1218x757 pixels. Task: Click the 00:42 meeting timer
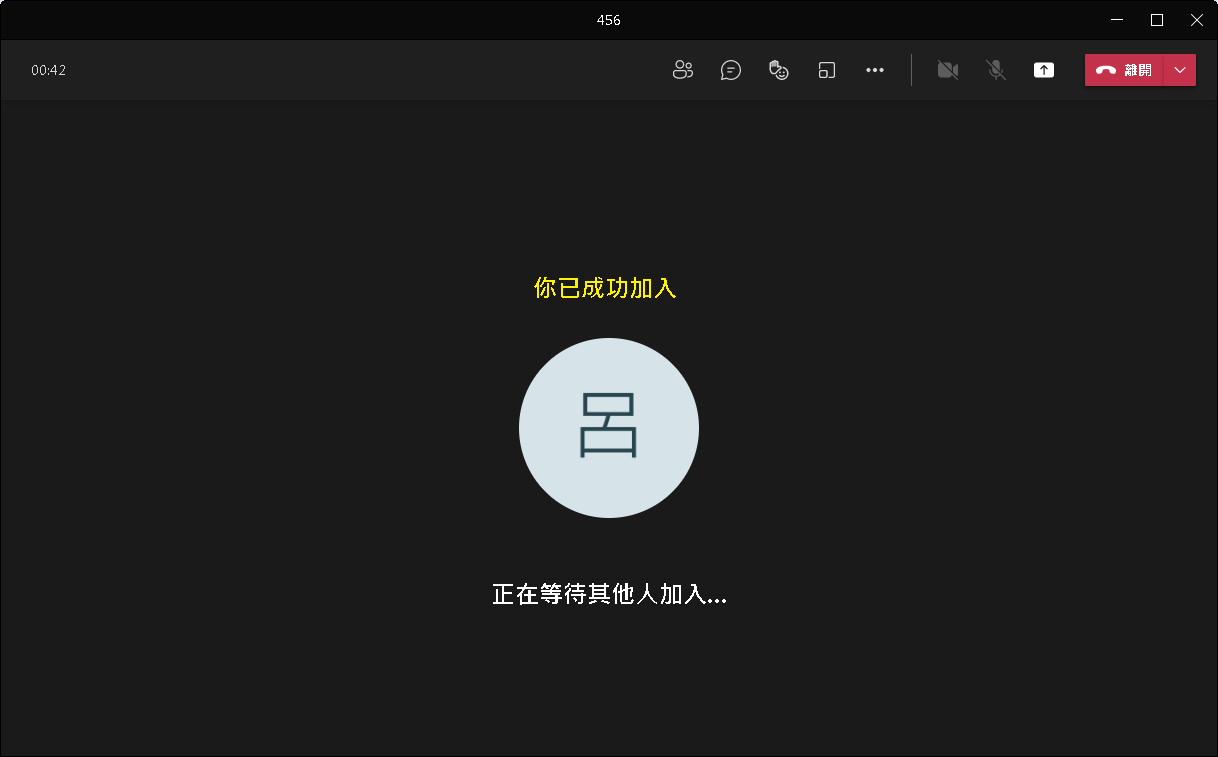point(48,70)
